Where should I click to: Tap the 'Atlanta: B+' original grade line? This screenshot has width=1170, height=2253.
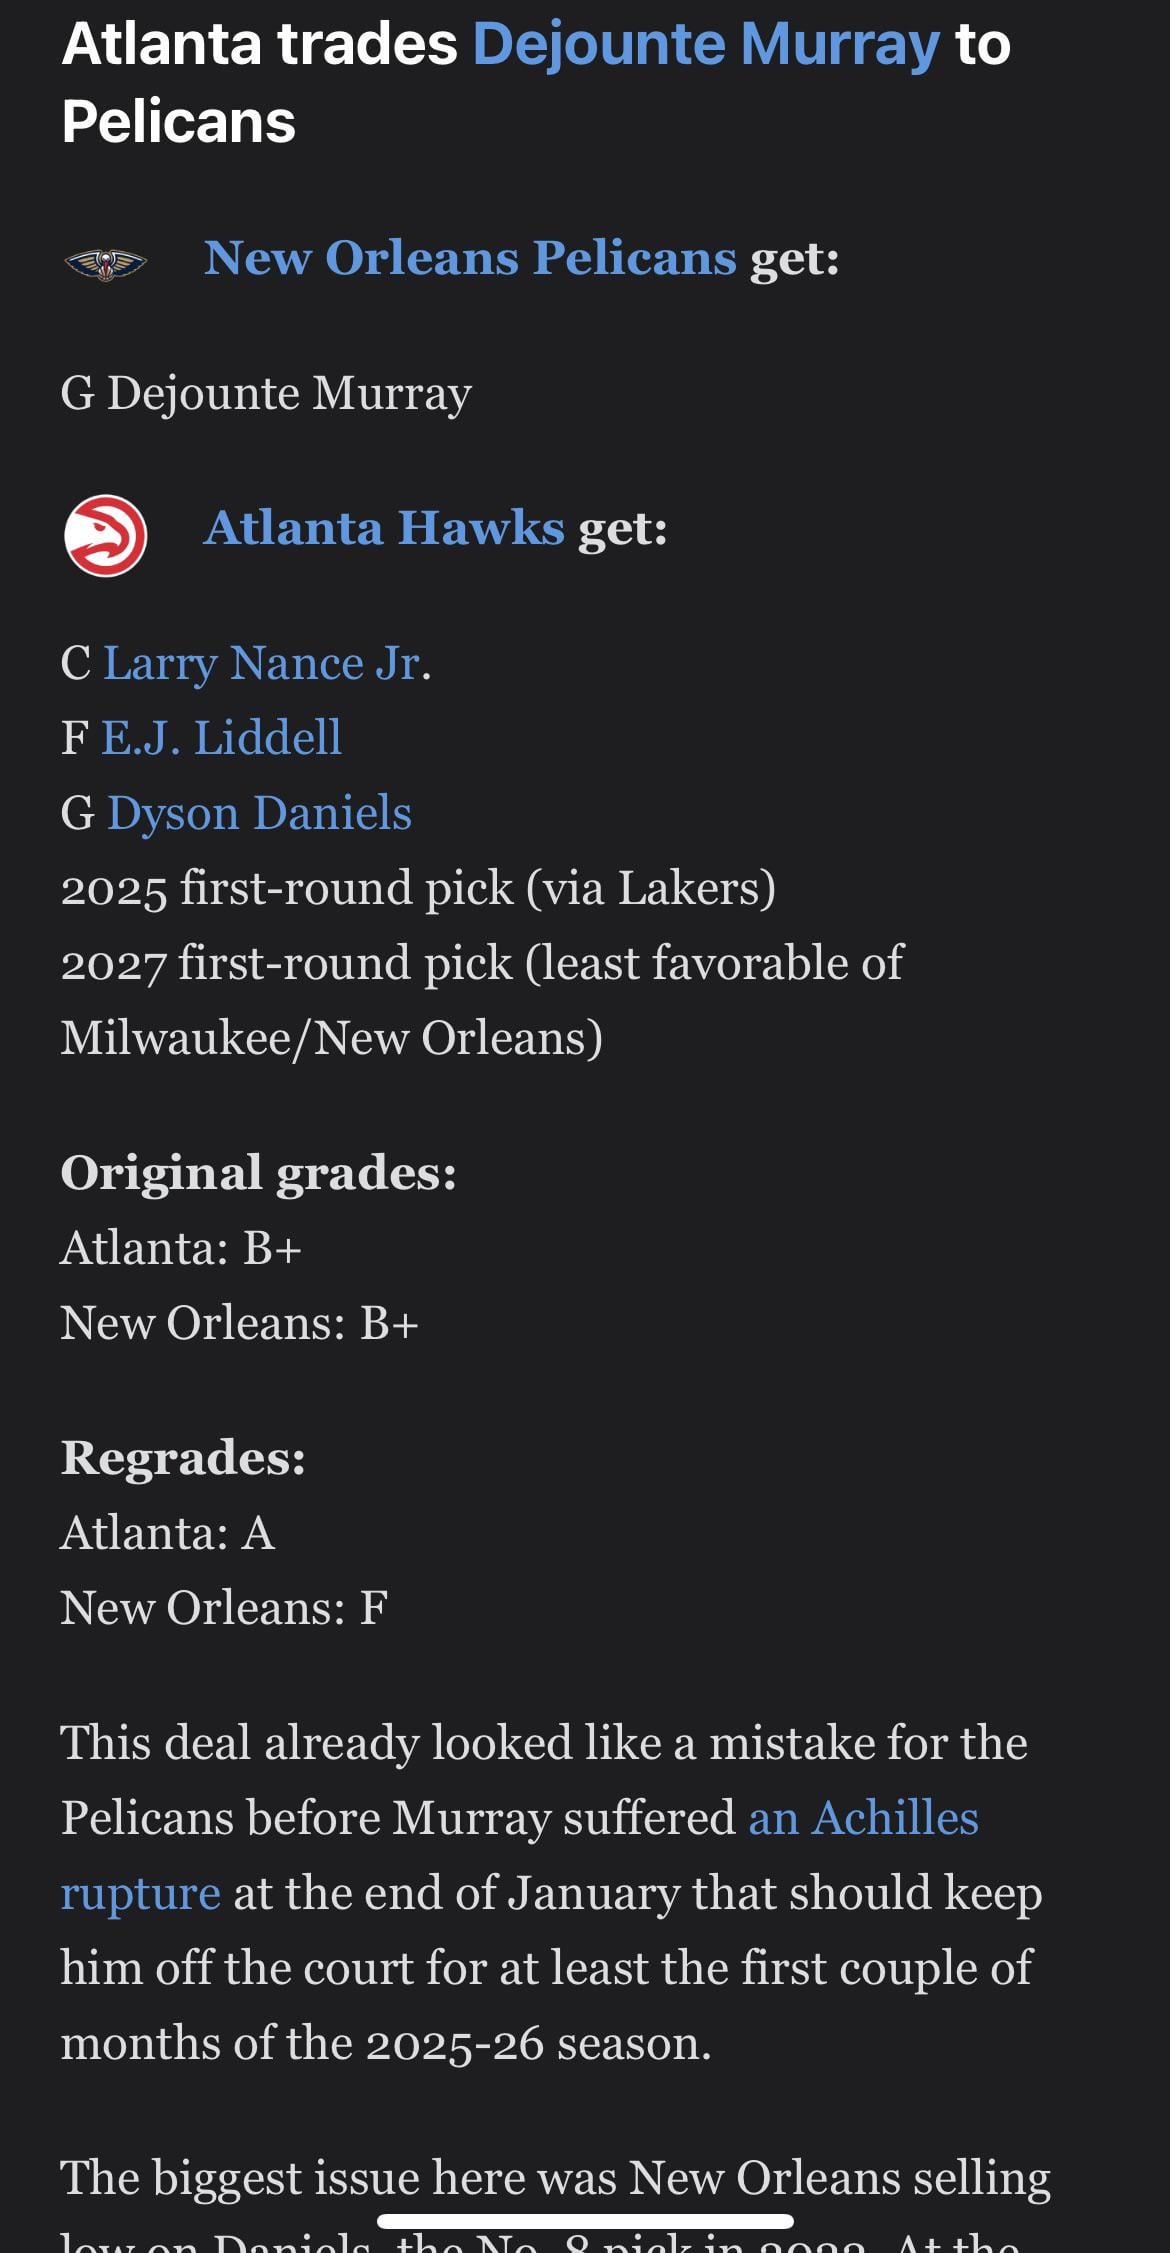(x=181, y=1248)
